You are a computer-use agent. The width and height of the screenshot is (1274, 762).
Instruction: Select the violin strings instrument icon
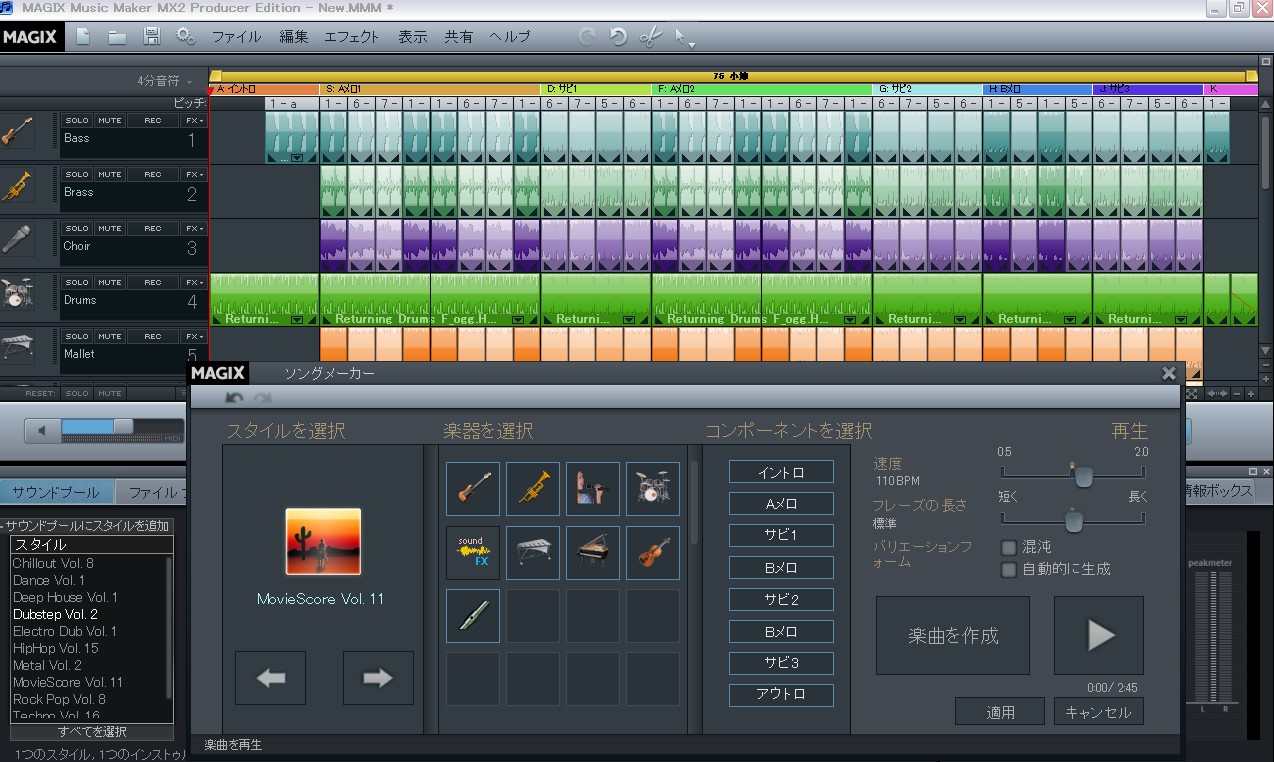click(653, 553)
